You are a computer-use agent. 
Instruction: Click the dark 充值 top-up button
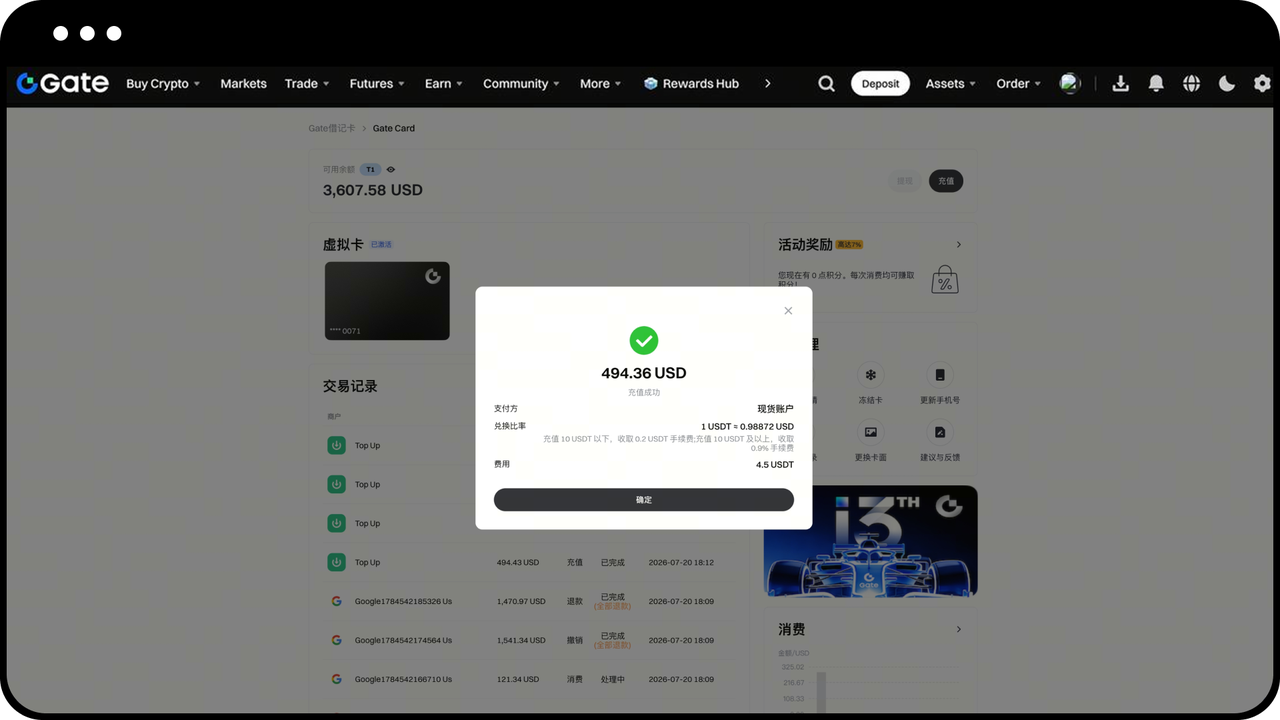pyautogui.click(x=945, y=181)
